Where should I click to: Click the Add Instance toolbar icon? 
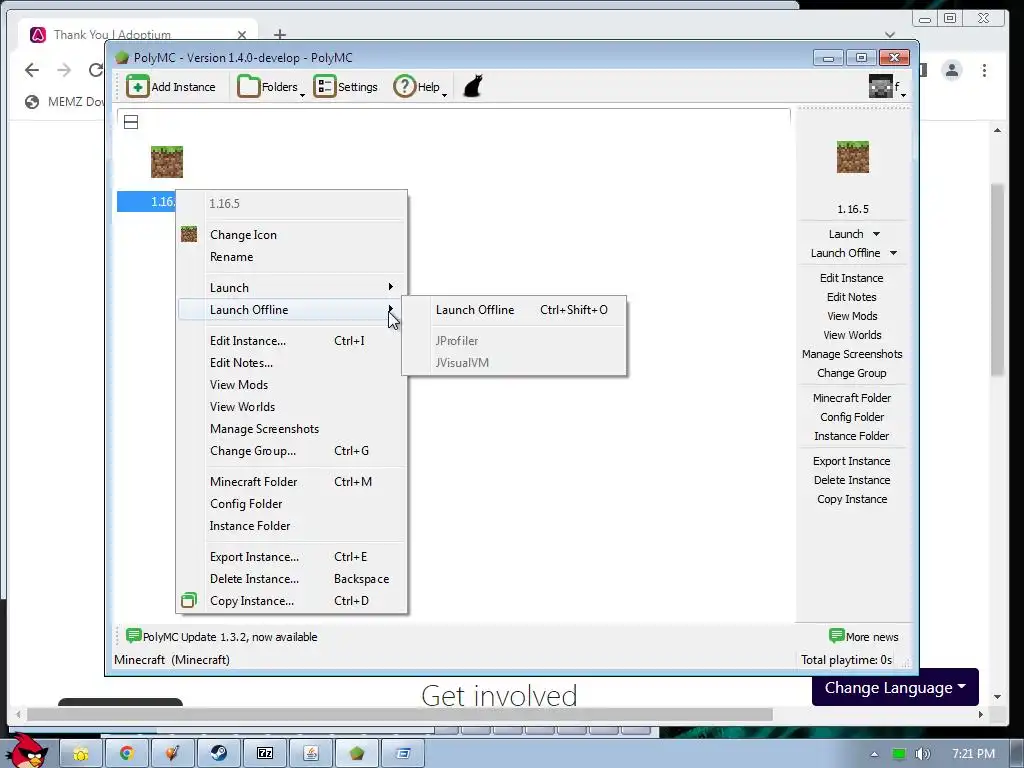(x=137, y=86)
